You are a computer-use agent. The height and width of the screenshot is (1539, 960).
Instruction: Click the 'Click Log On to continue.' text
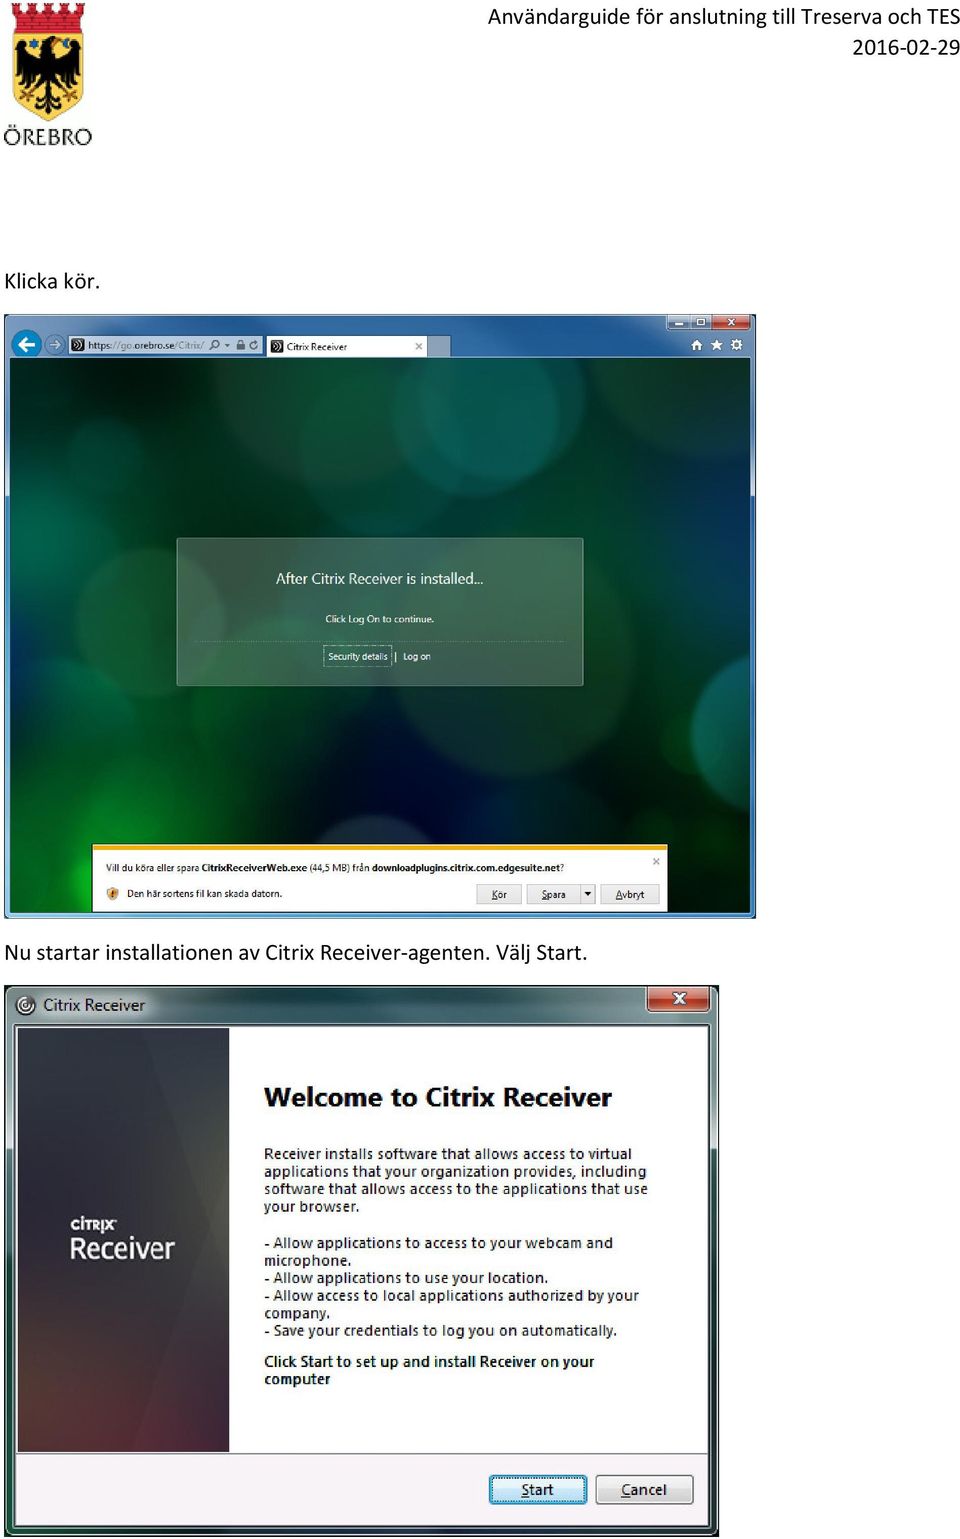[380, 619]
